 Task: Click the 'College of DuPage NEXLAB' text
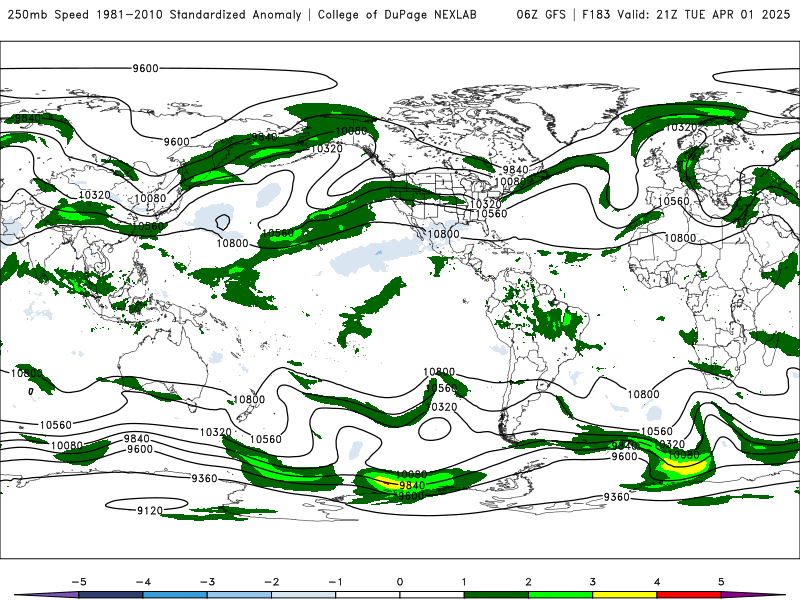click(x=397, y=14)
